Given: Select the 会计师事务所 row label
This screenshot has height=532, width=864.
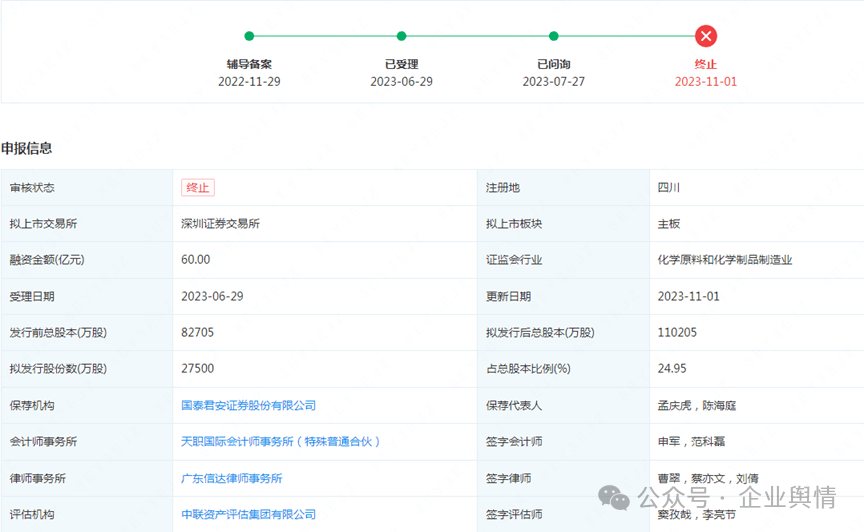Looking at the screenshot, I should click(43, 442).
